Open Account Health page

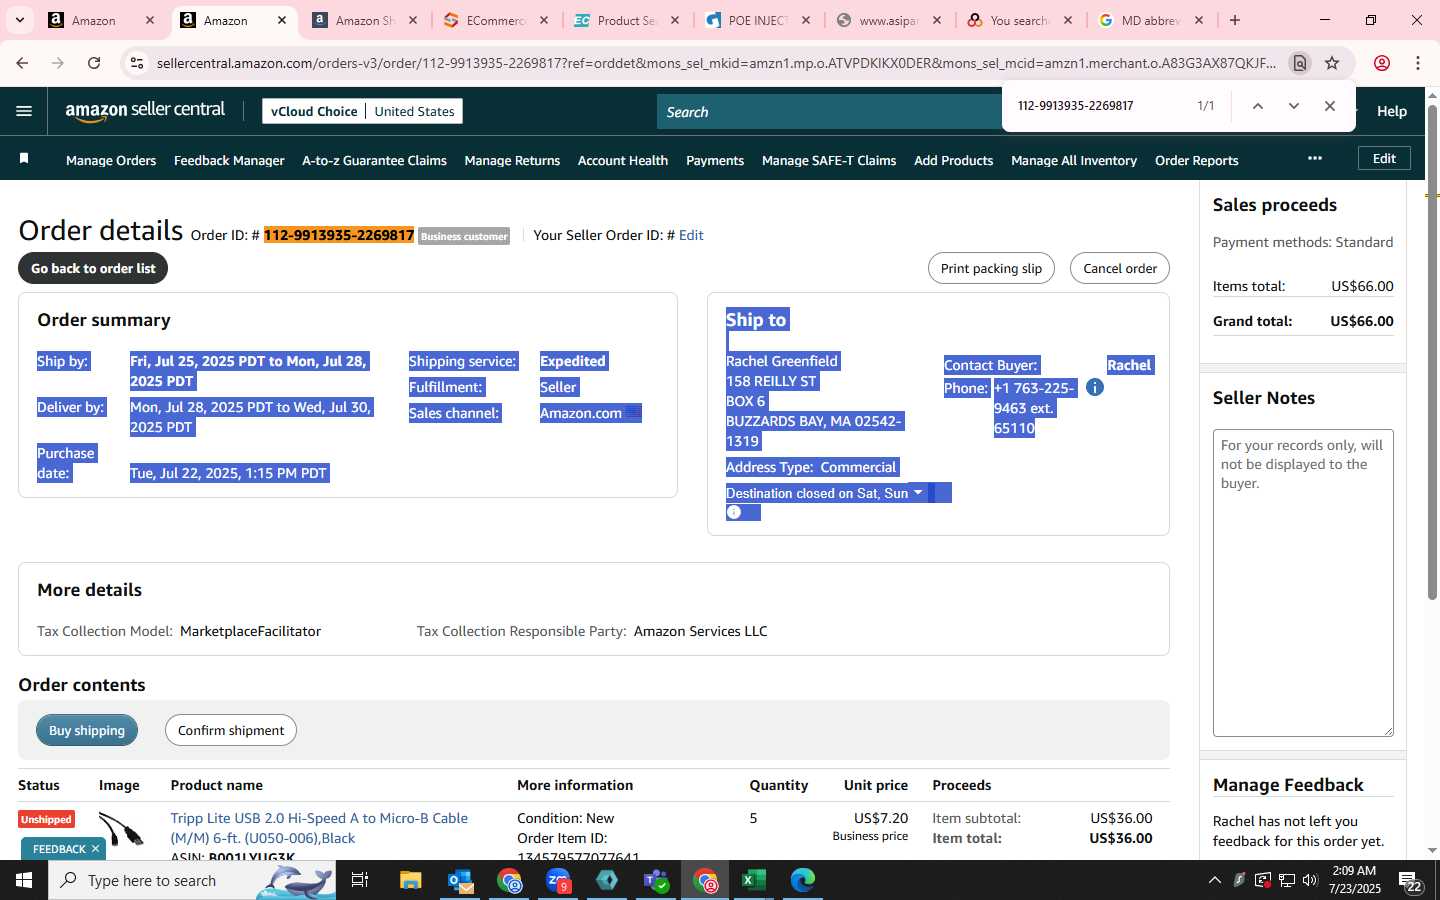coord(623,160)
